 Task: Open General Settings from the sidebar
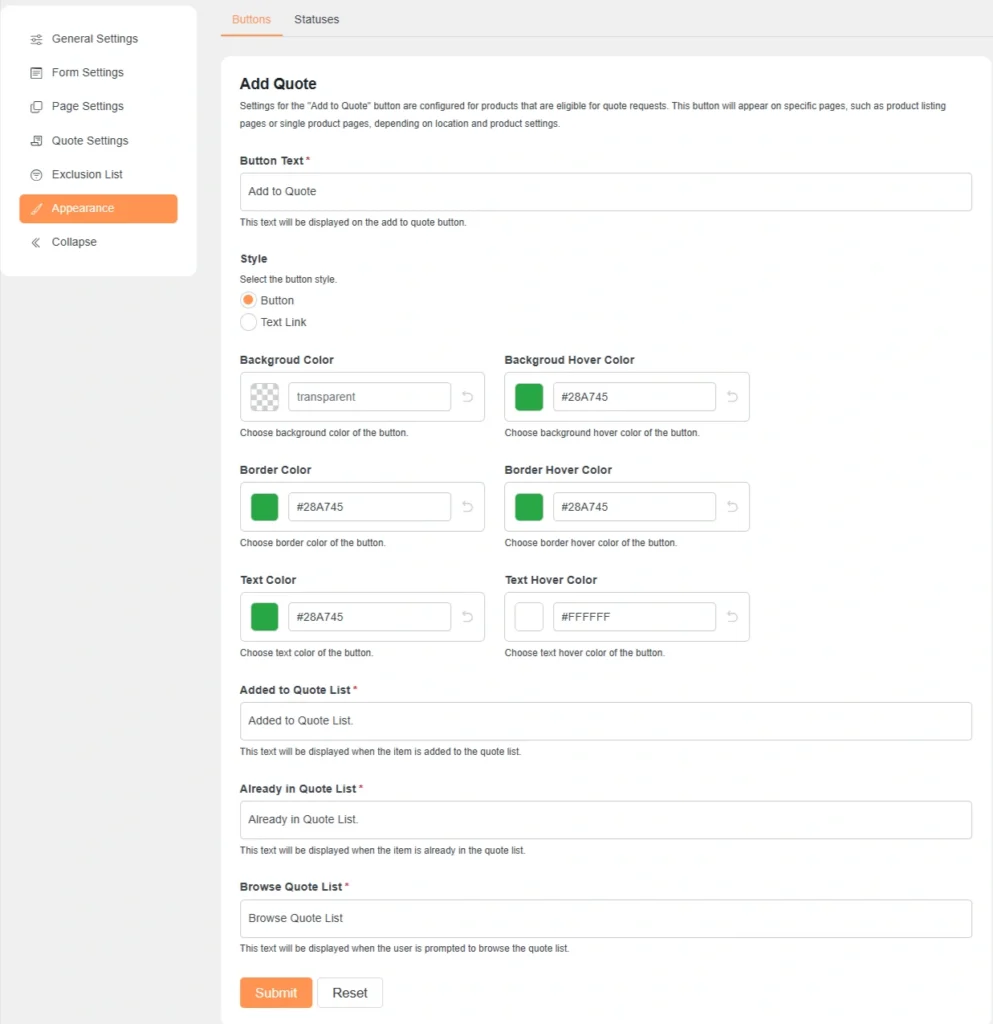click(95, 38)
